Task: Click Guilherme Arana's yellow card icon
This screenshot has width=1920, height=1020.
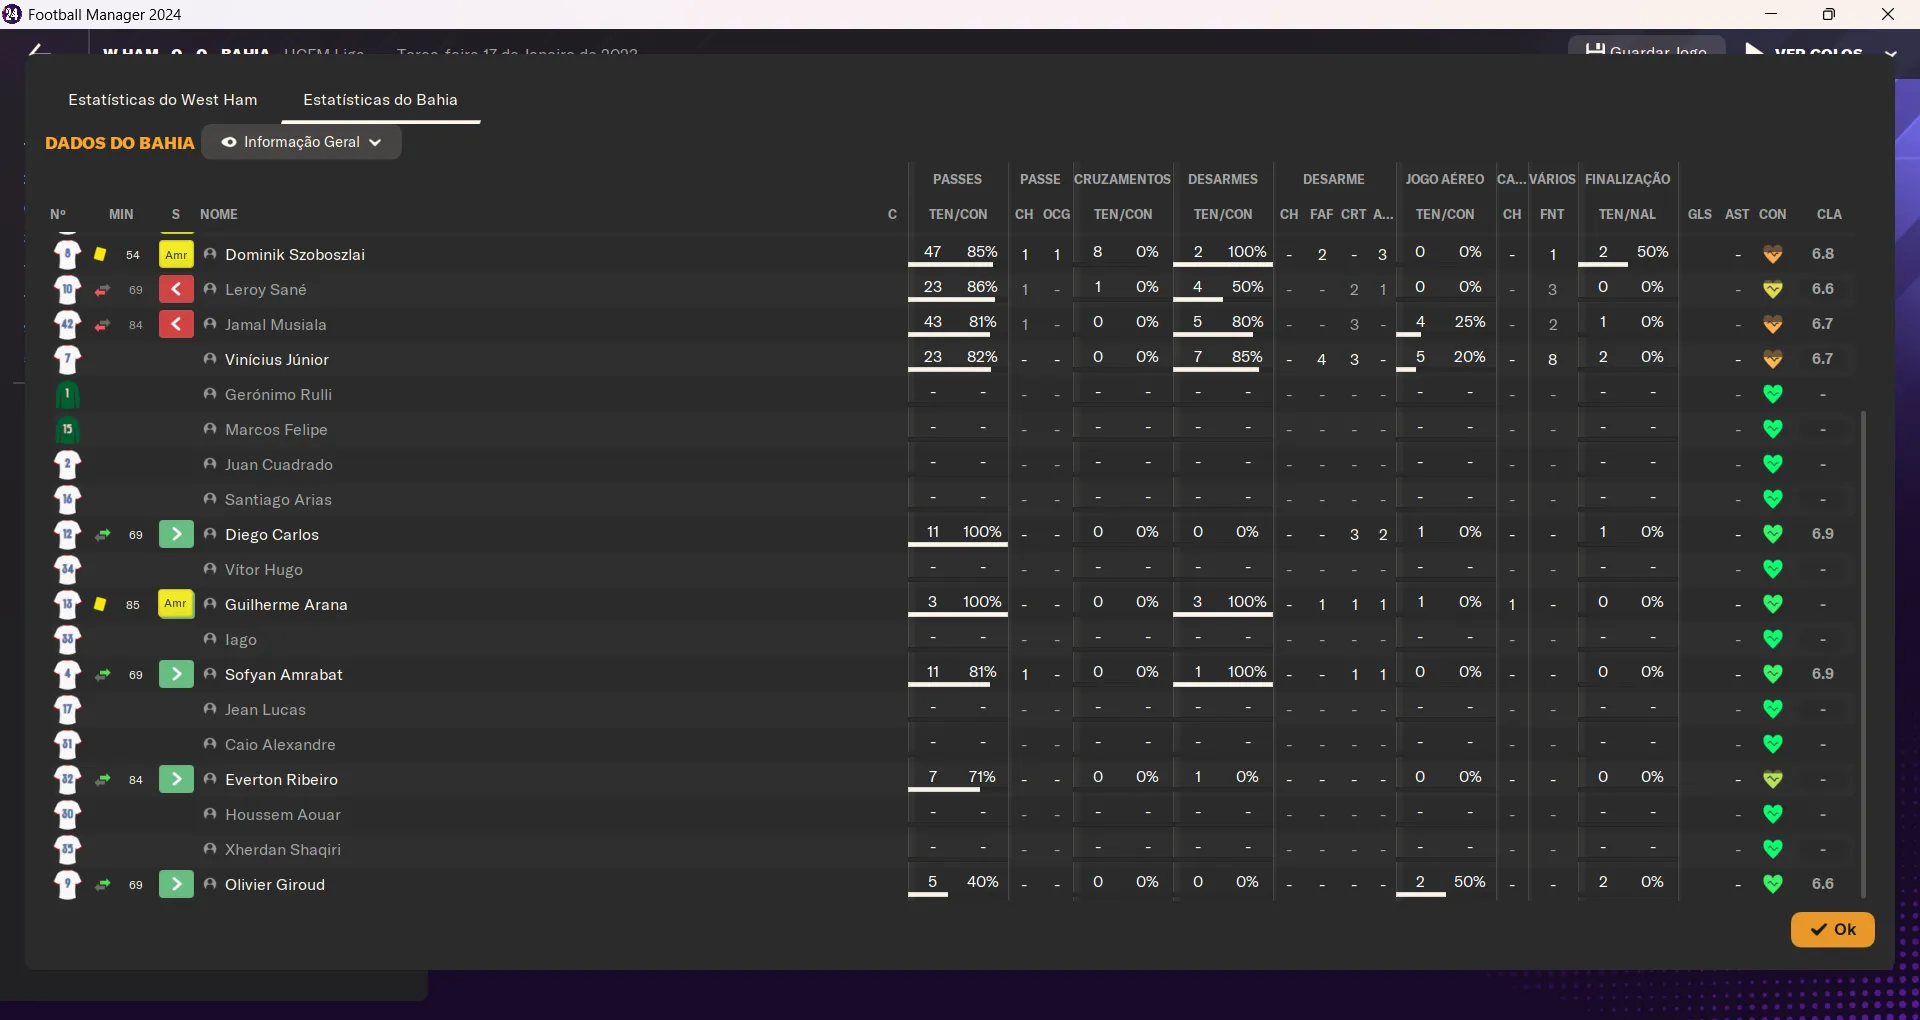Action: (x=100, y=605)
